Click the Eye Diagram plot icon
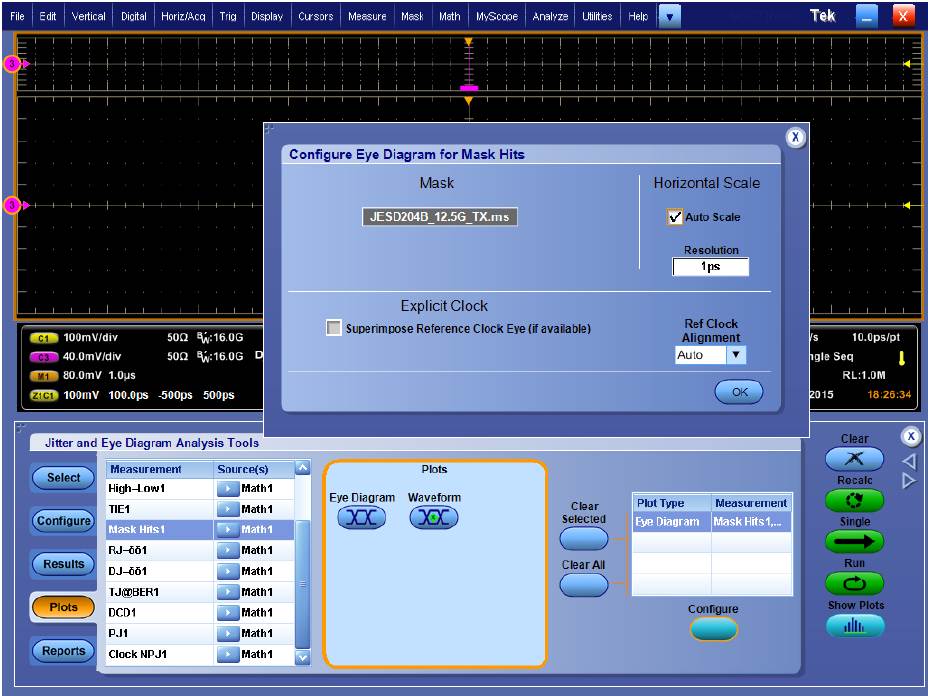Screen dimensions: 928x696 (361, 517)
